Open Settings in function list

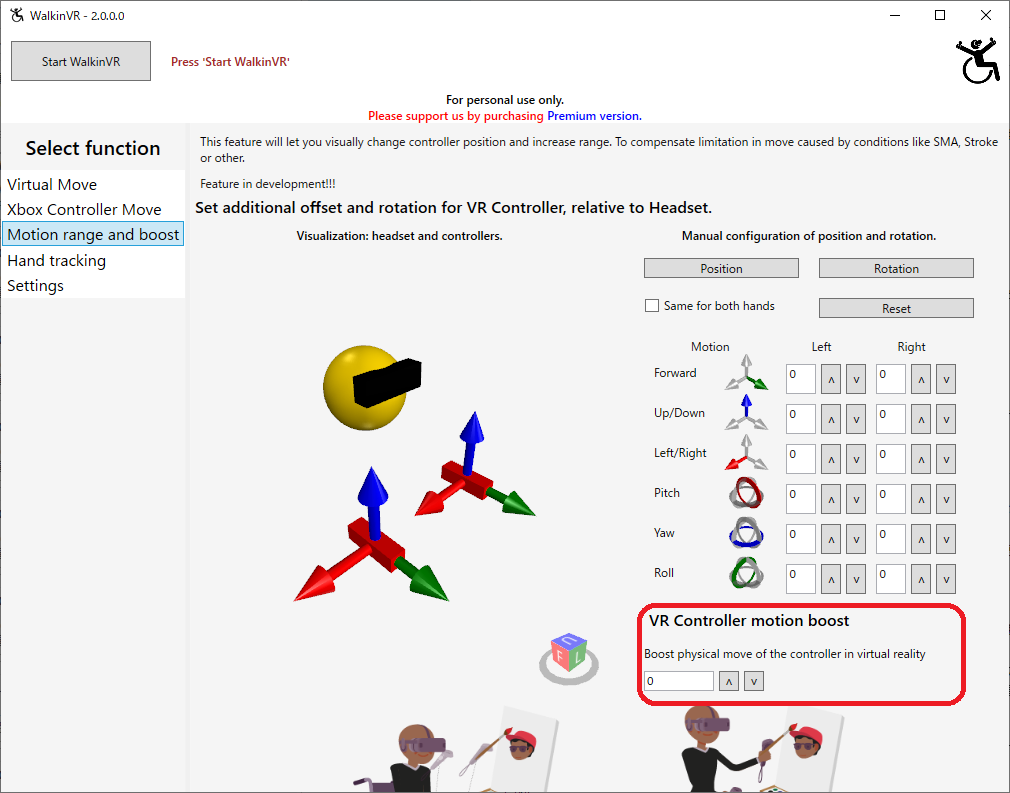(35, 285)
